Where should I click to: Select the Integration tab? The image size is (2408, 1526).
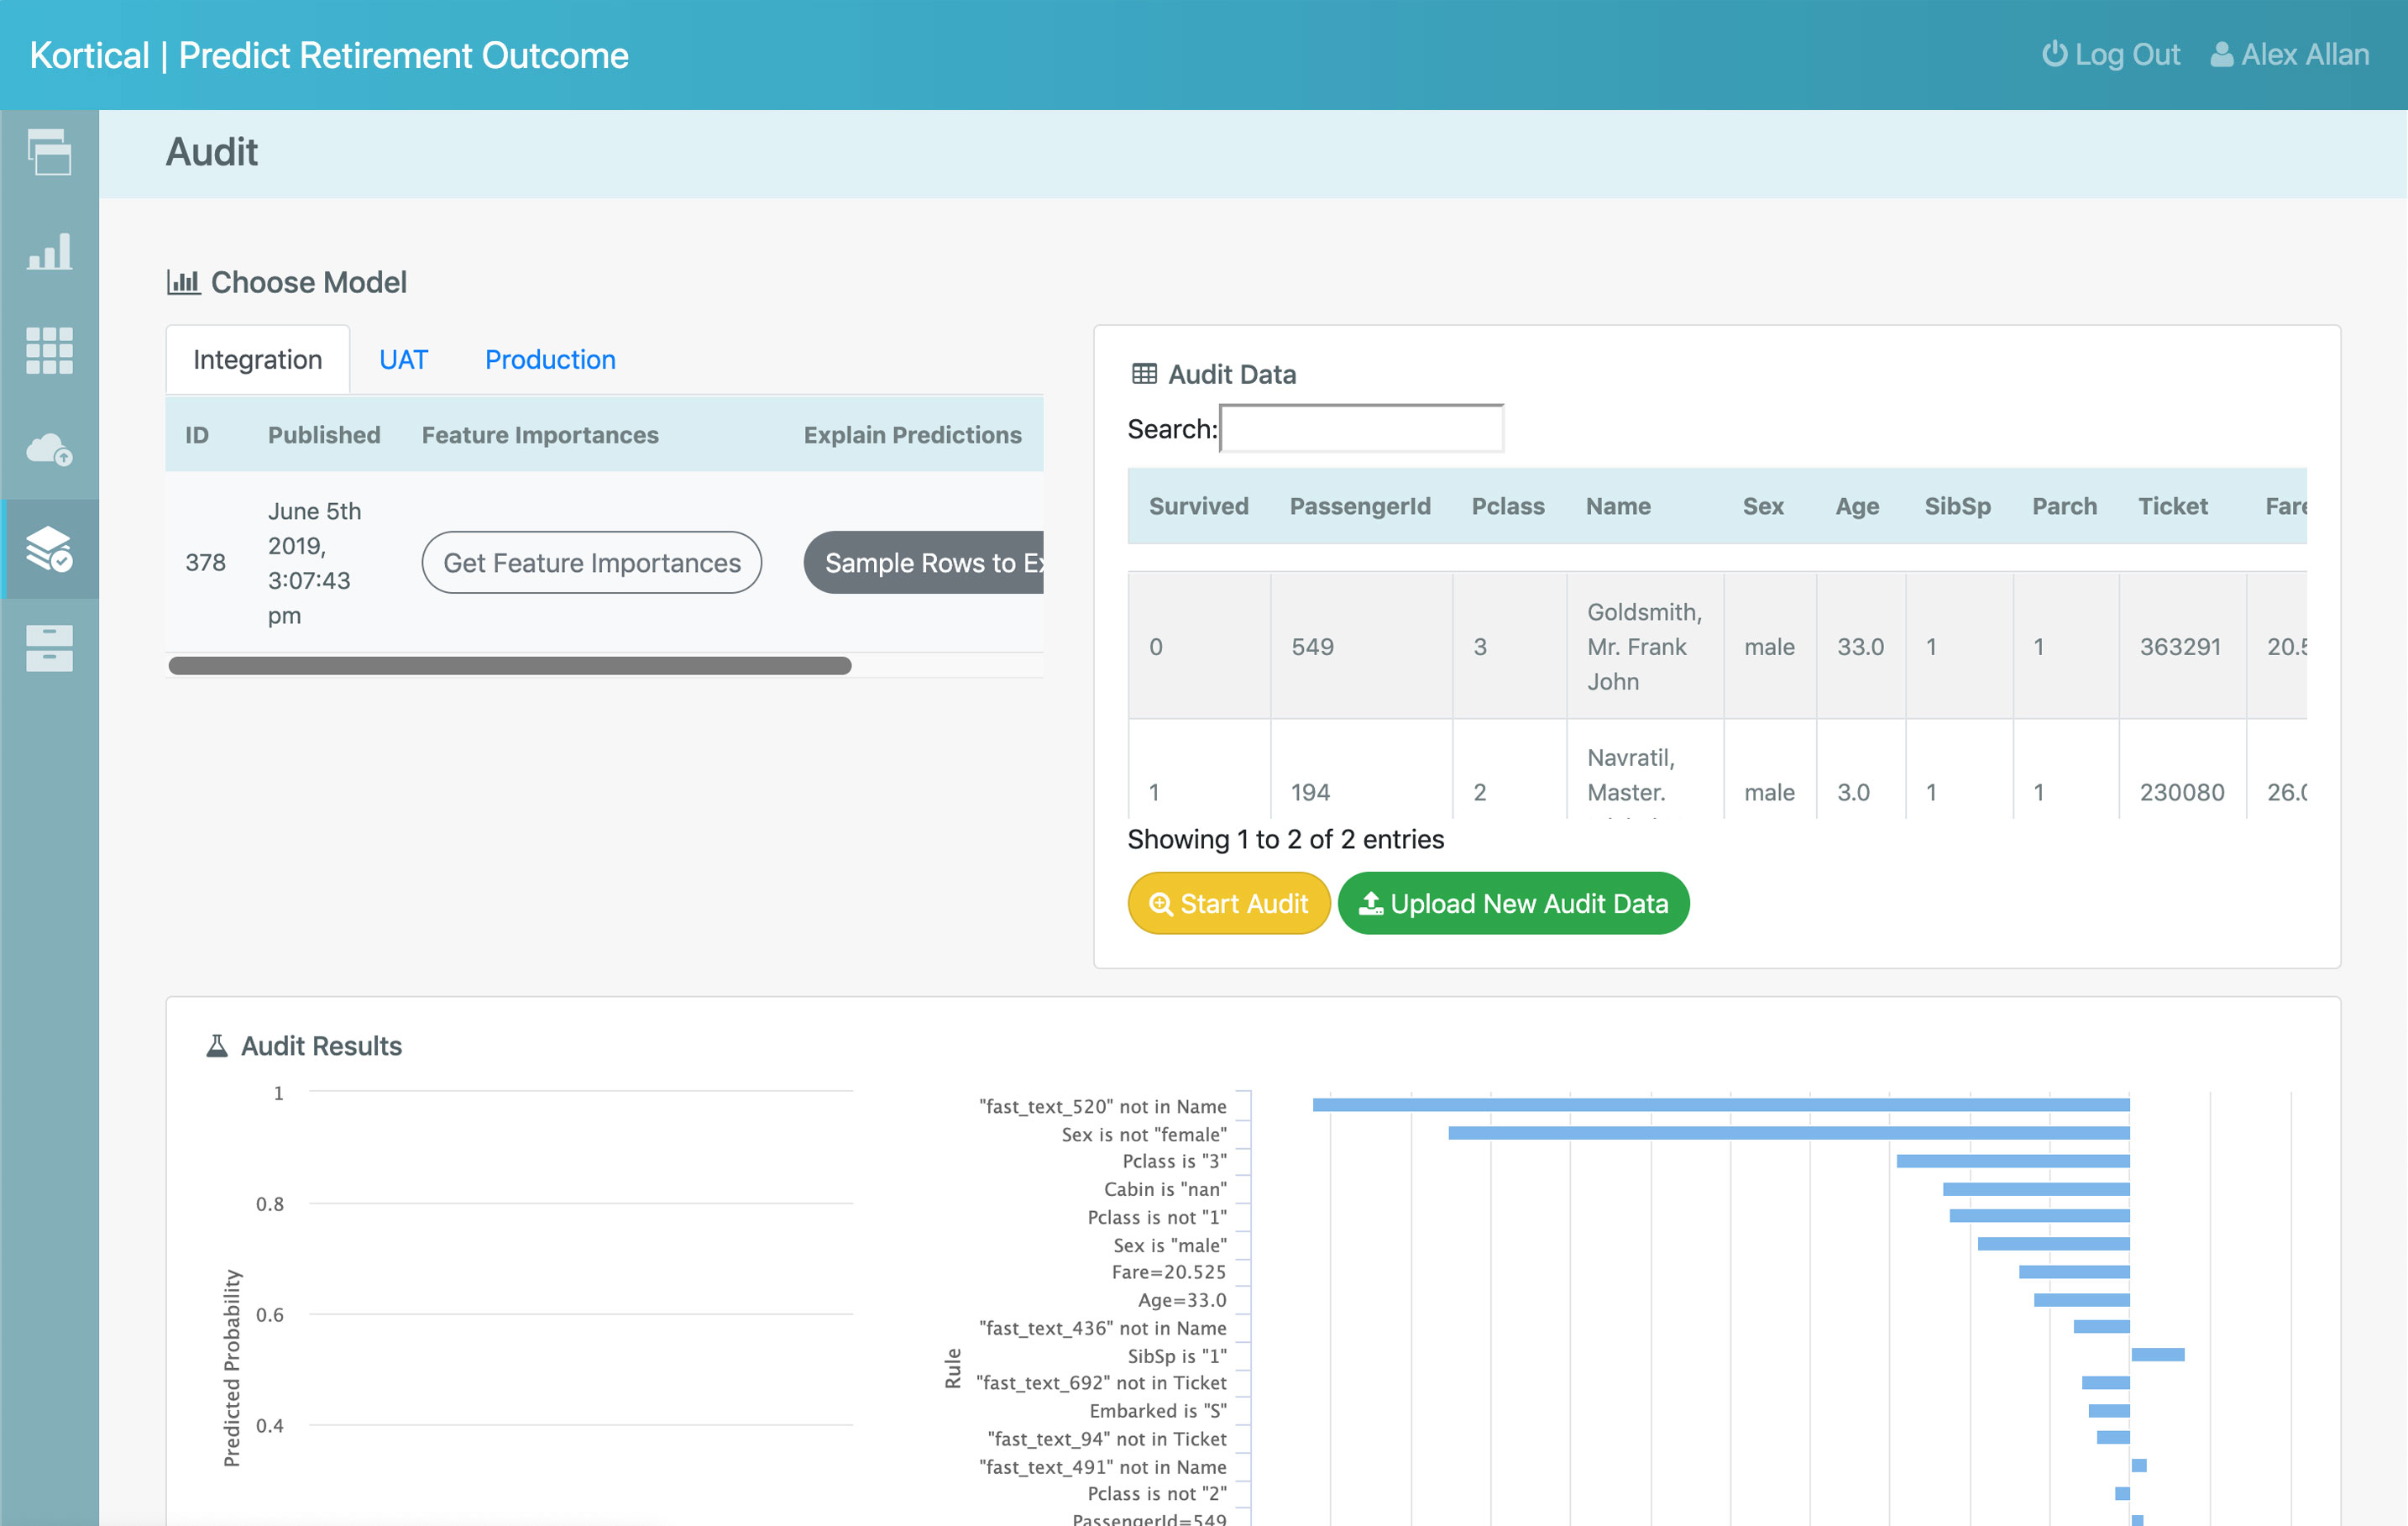click(257, 359)
